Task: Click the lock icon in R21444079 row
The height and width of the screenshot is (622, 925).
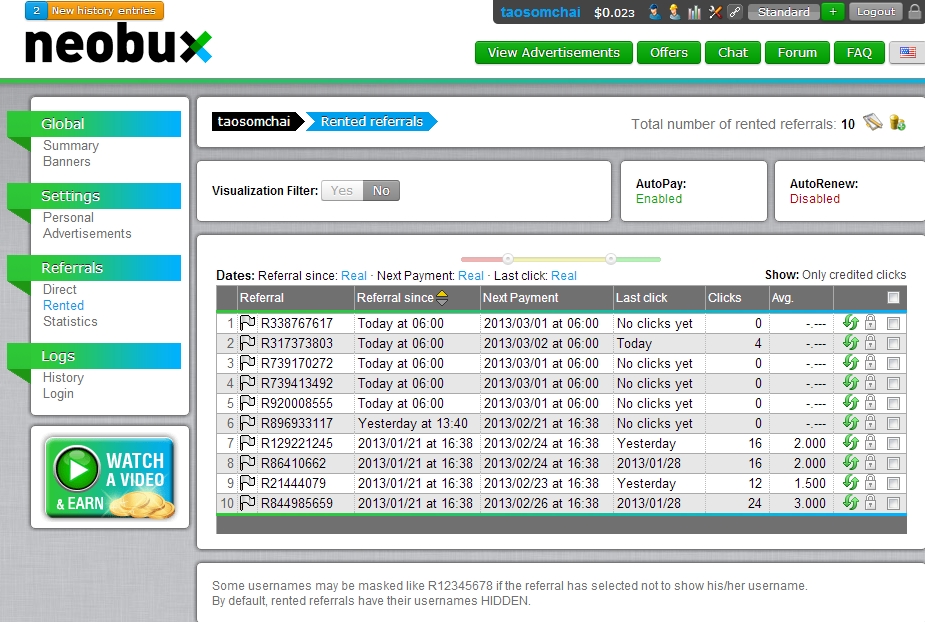Action: click(870, 482)
